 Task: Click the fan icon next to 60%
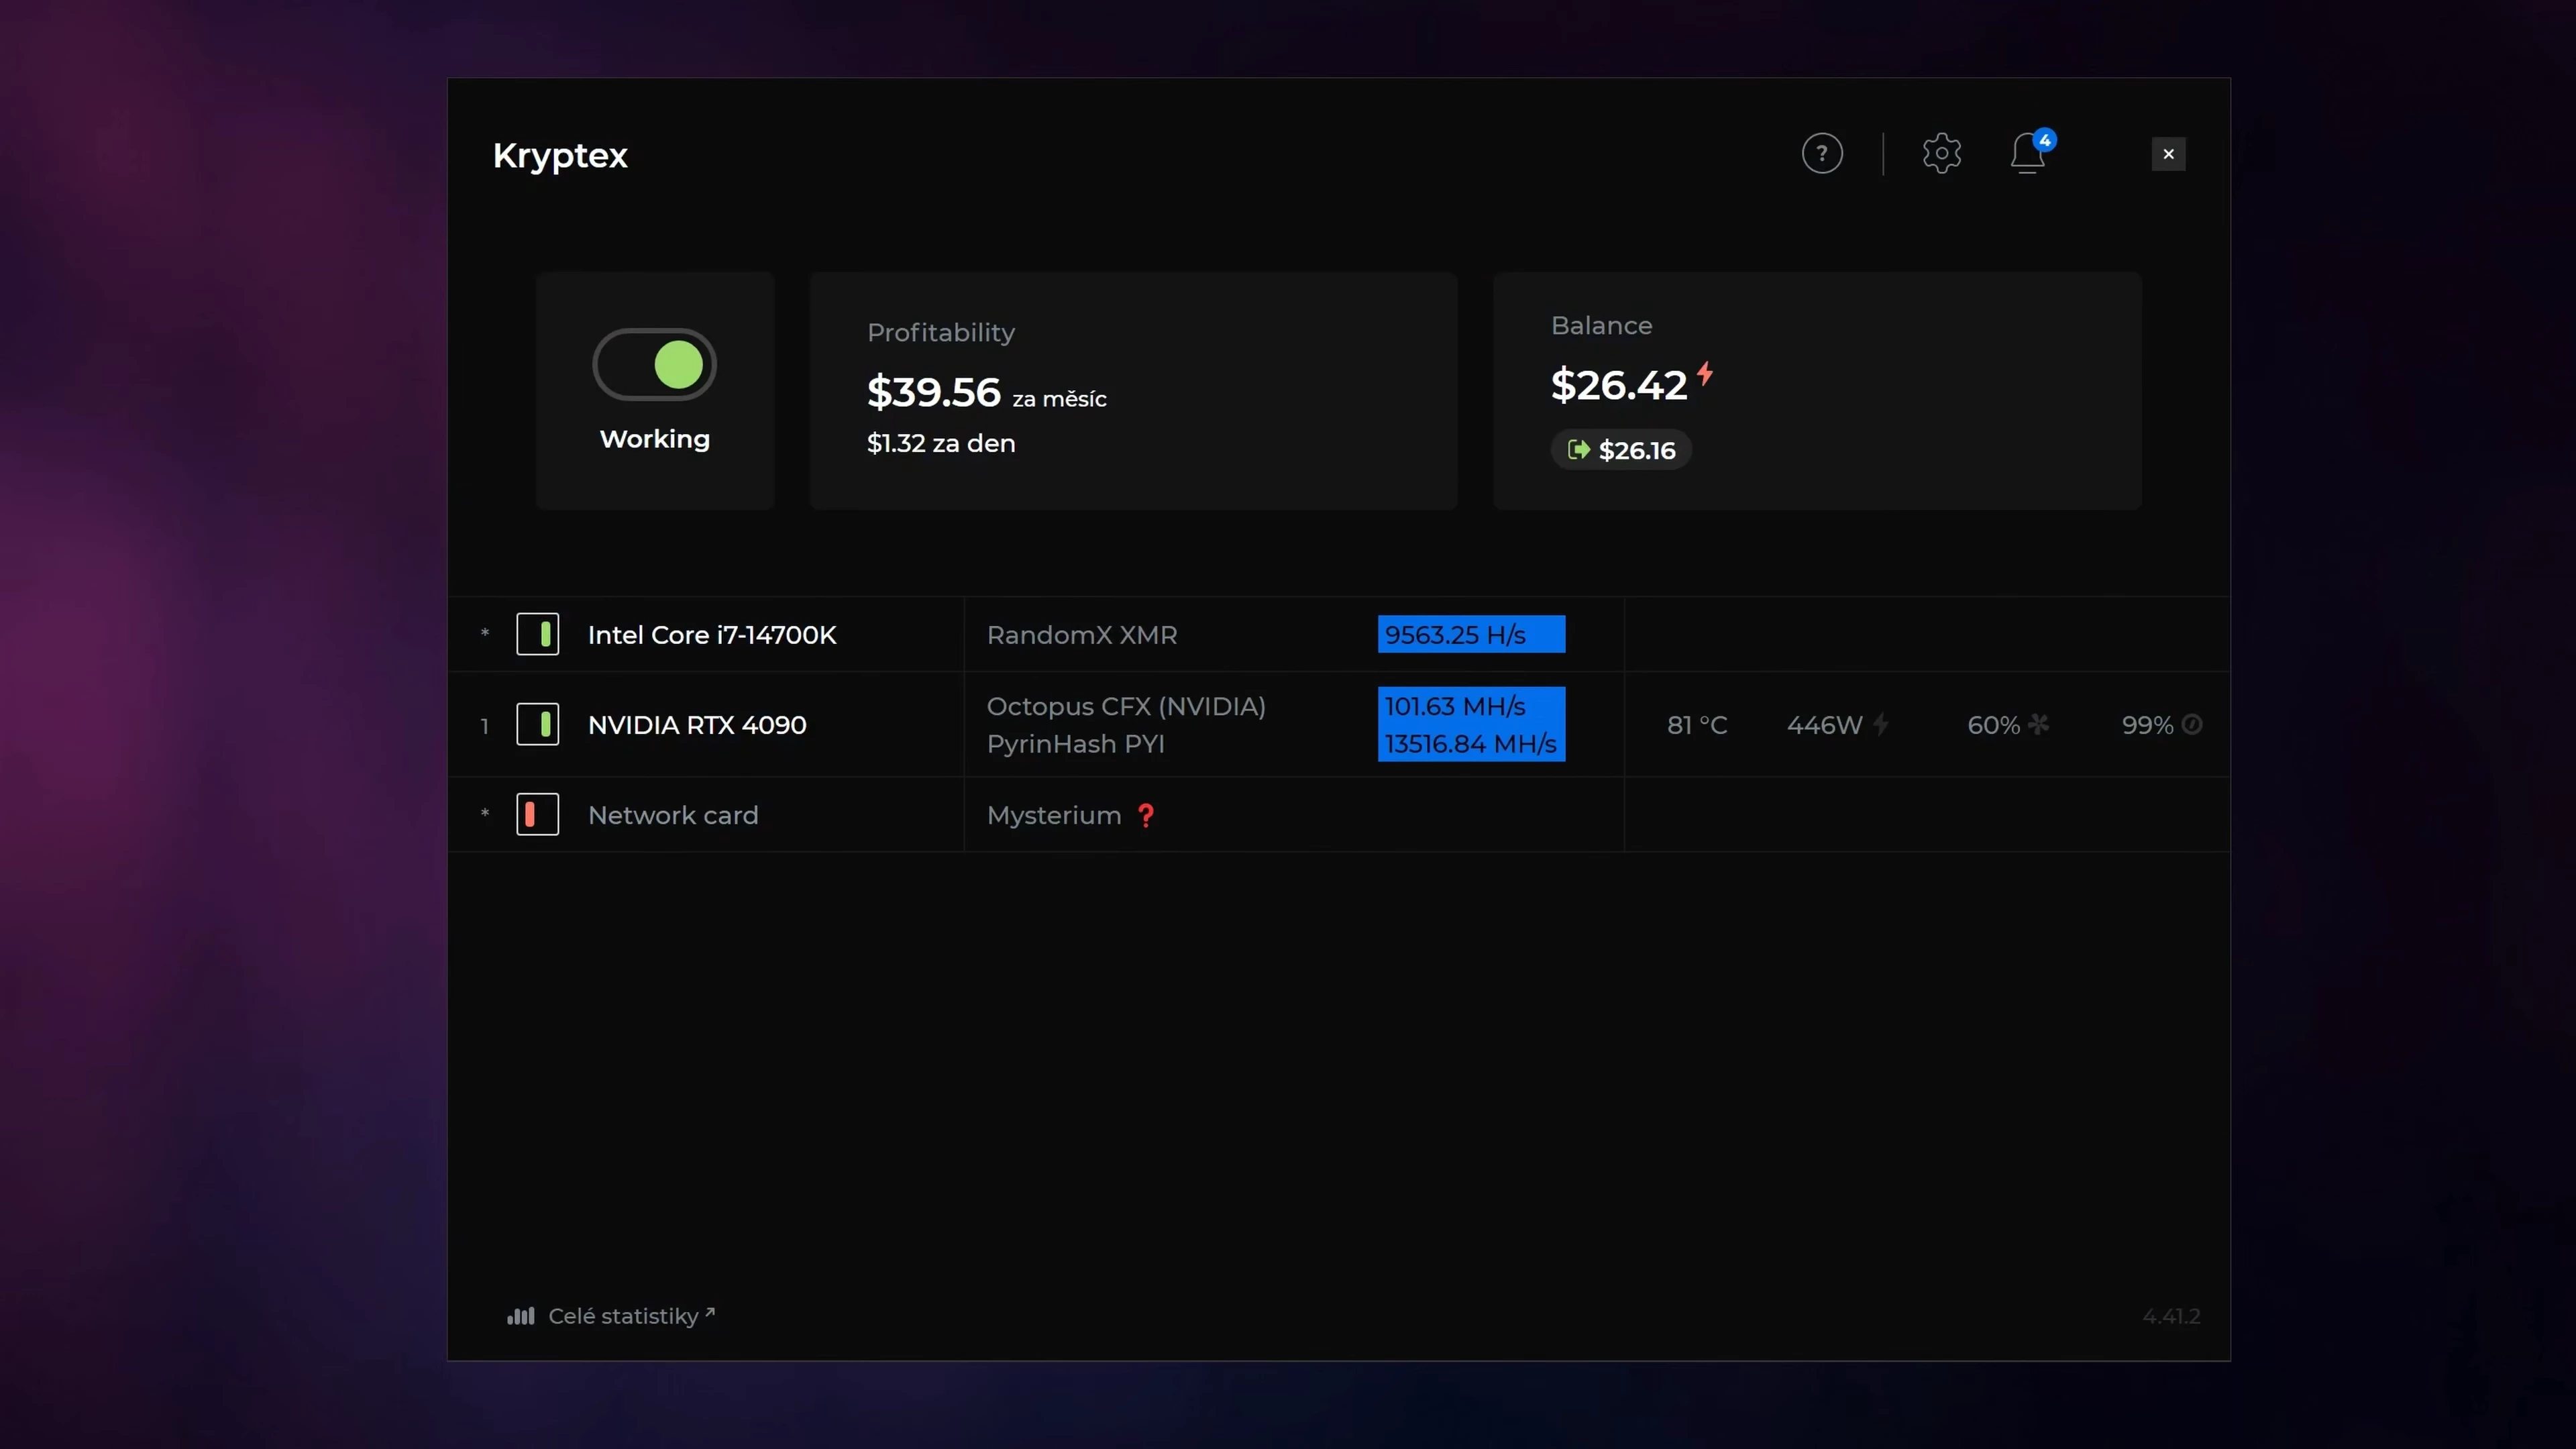(x=2038, y=724)
